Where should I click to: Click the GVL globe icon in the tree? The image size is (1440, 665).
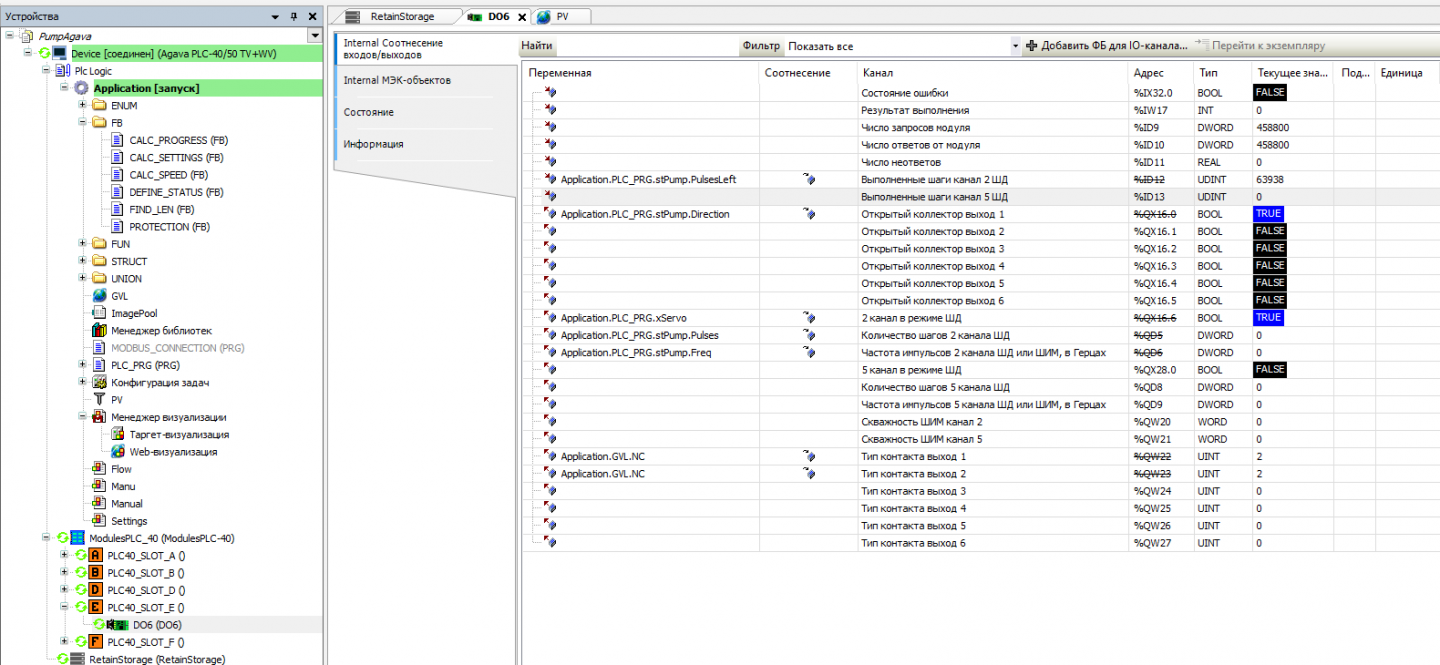99,296
